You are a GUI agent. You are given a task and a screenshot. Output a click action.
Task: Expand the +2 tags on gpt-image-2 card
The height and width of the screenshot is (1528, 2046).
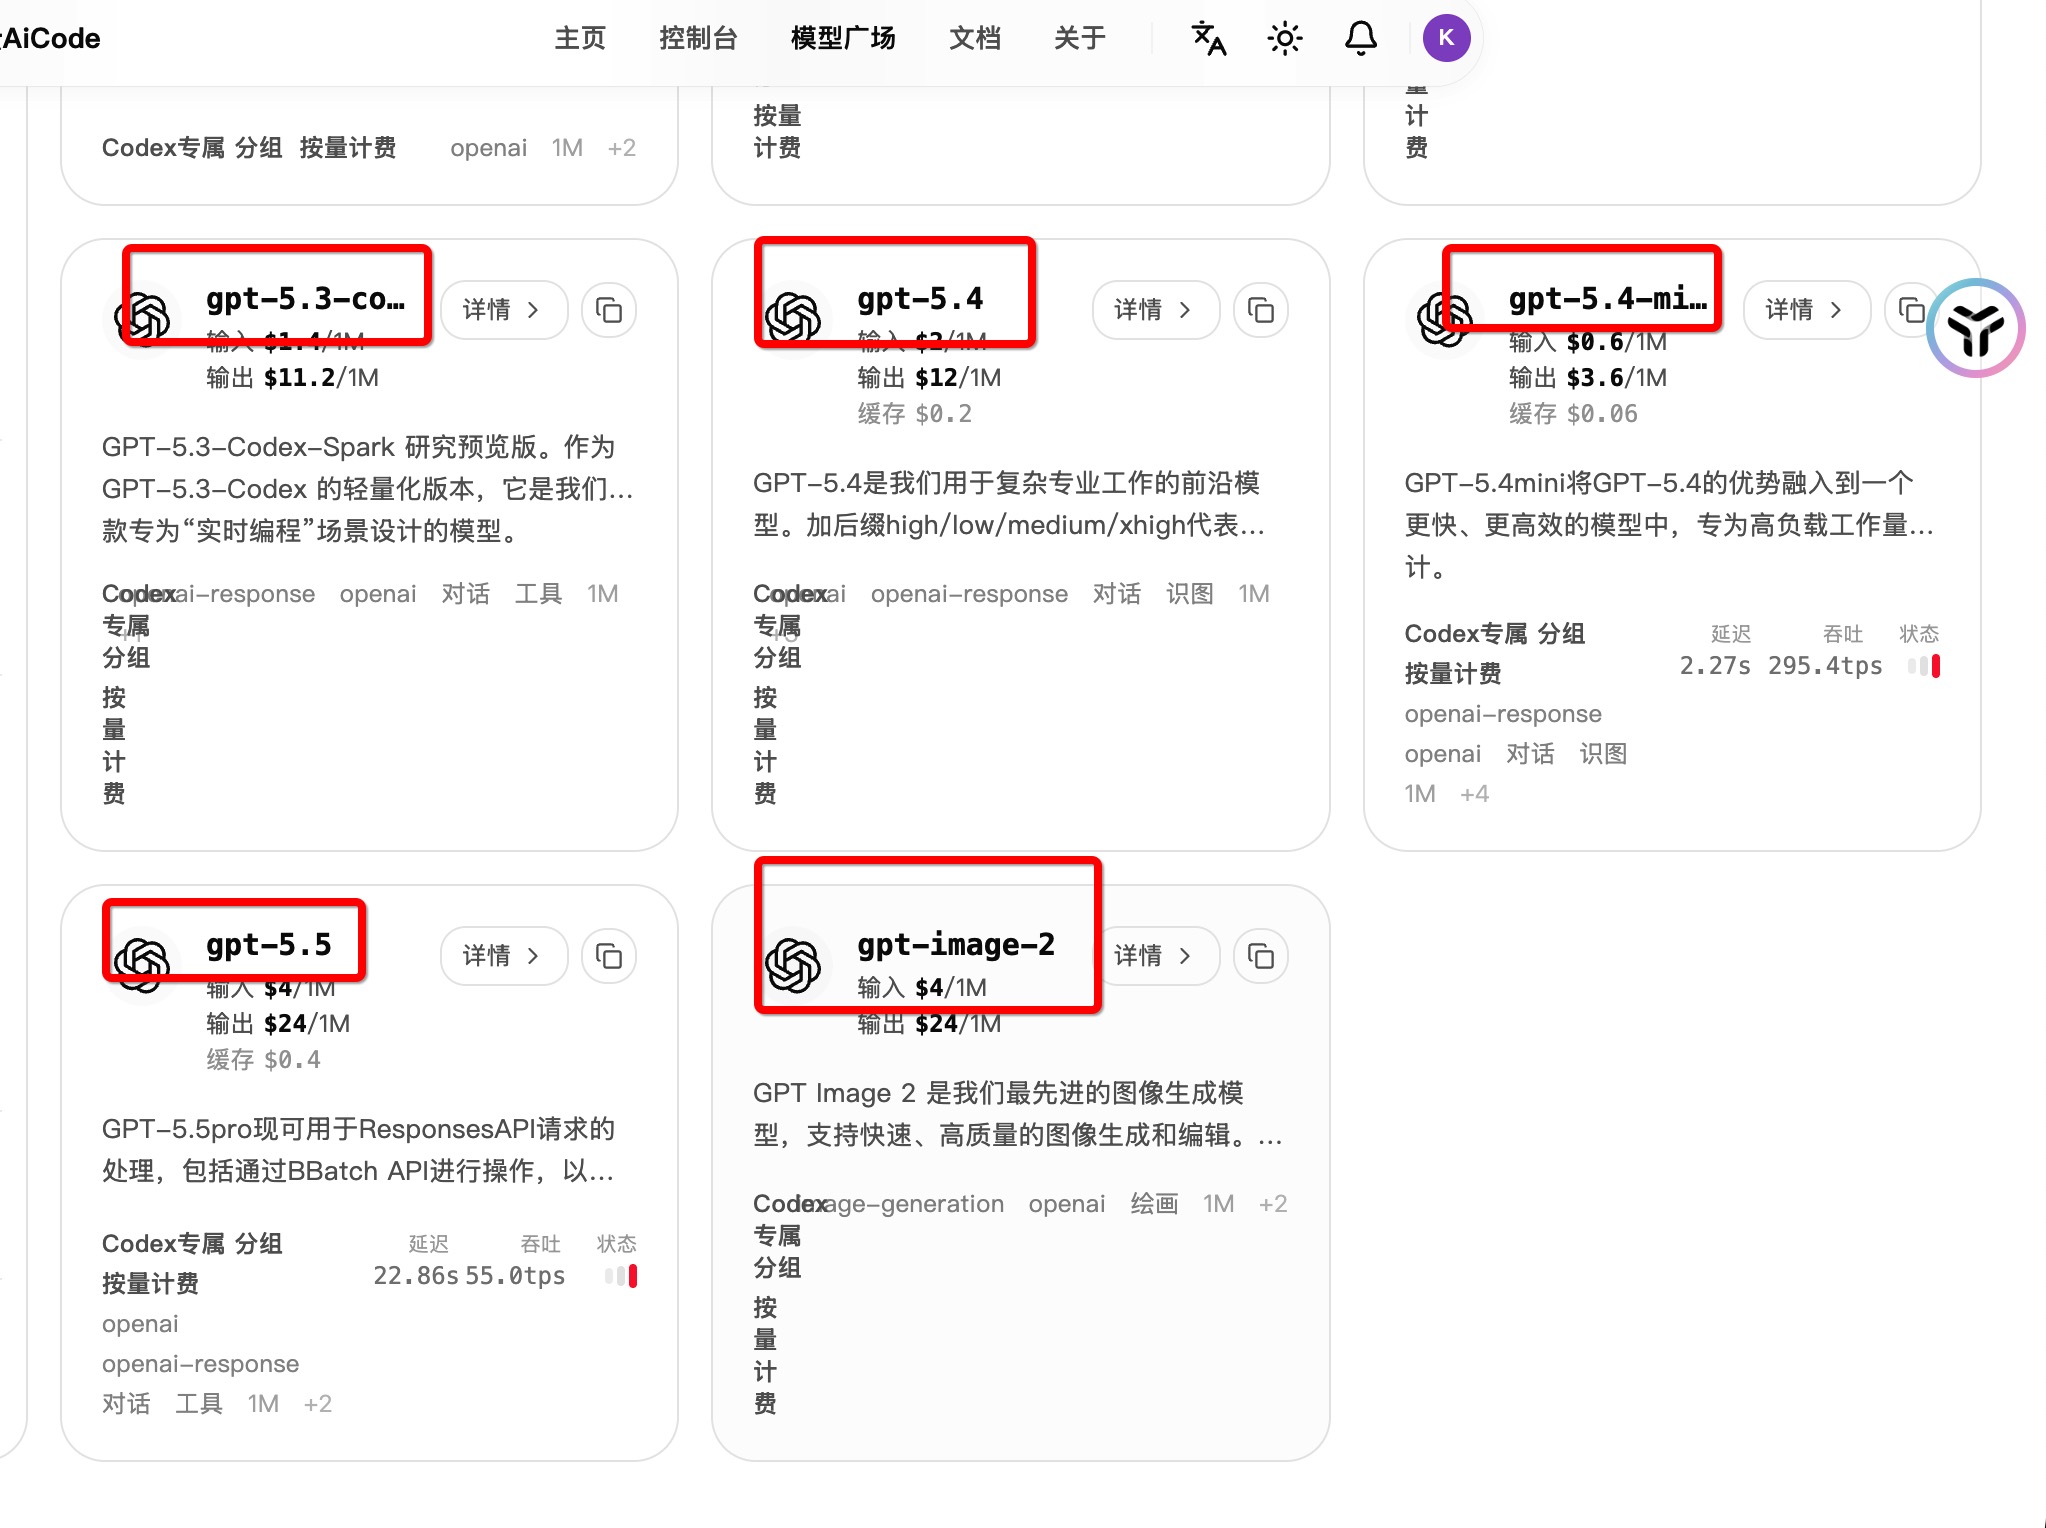click(1273, 1204)
